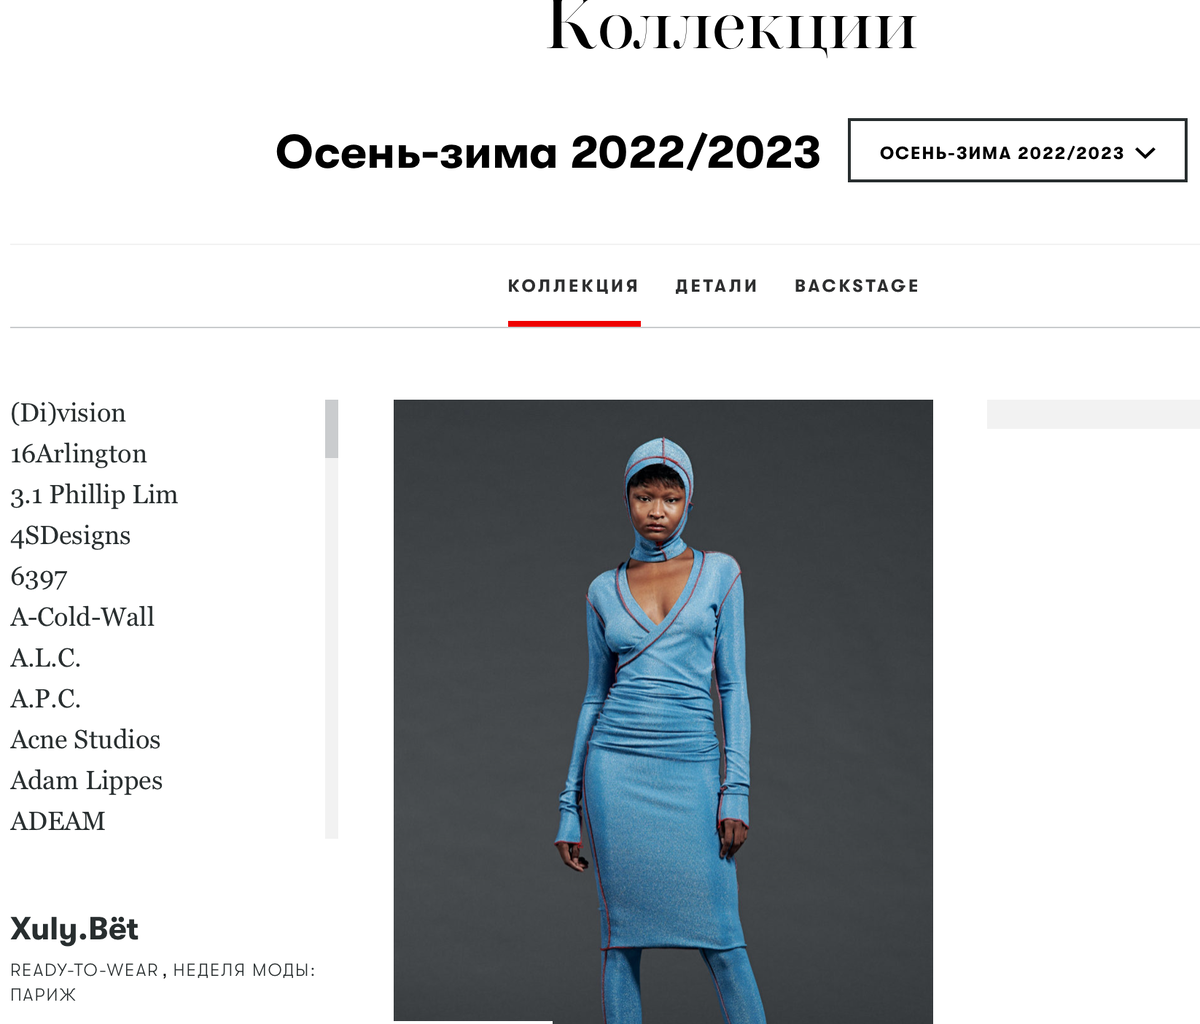Image resolution: width=1200 pixels, height=1024 pixels.
Task: Select A.P.C. from the designer list
Action: pos(45,699)
